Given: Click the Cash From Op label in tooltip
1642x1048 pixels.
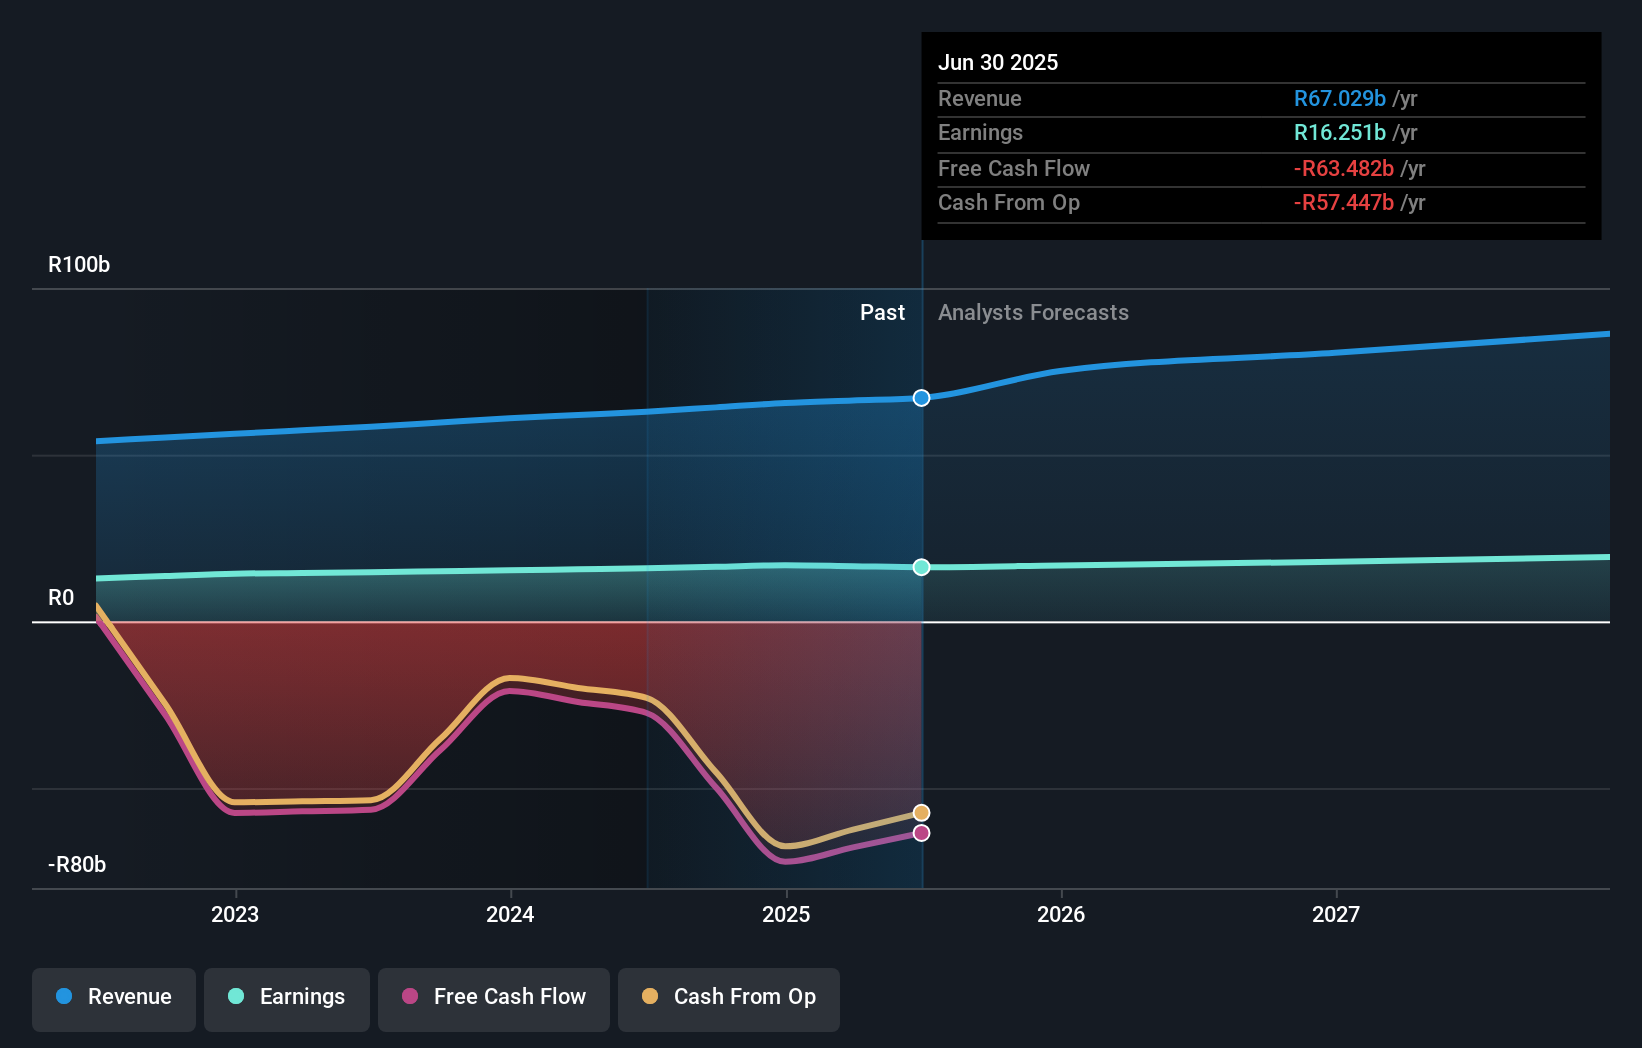Looking at the screenshot, I should click(1009, 203).
